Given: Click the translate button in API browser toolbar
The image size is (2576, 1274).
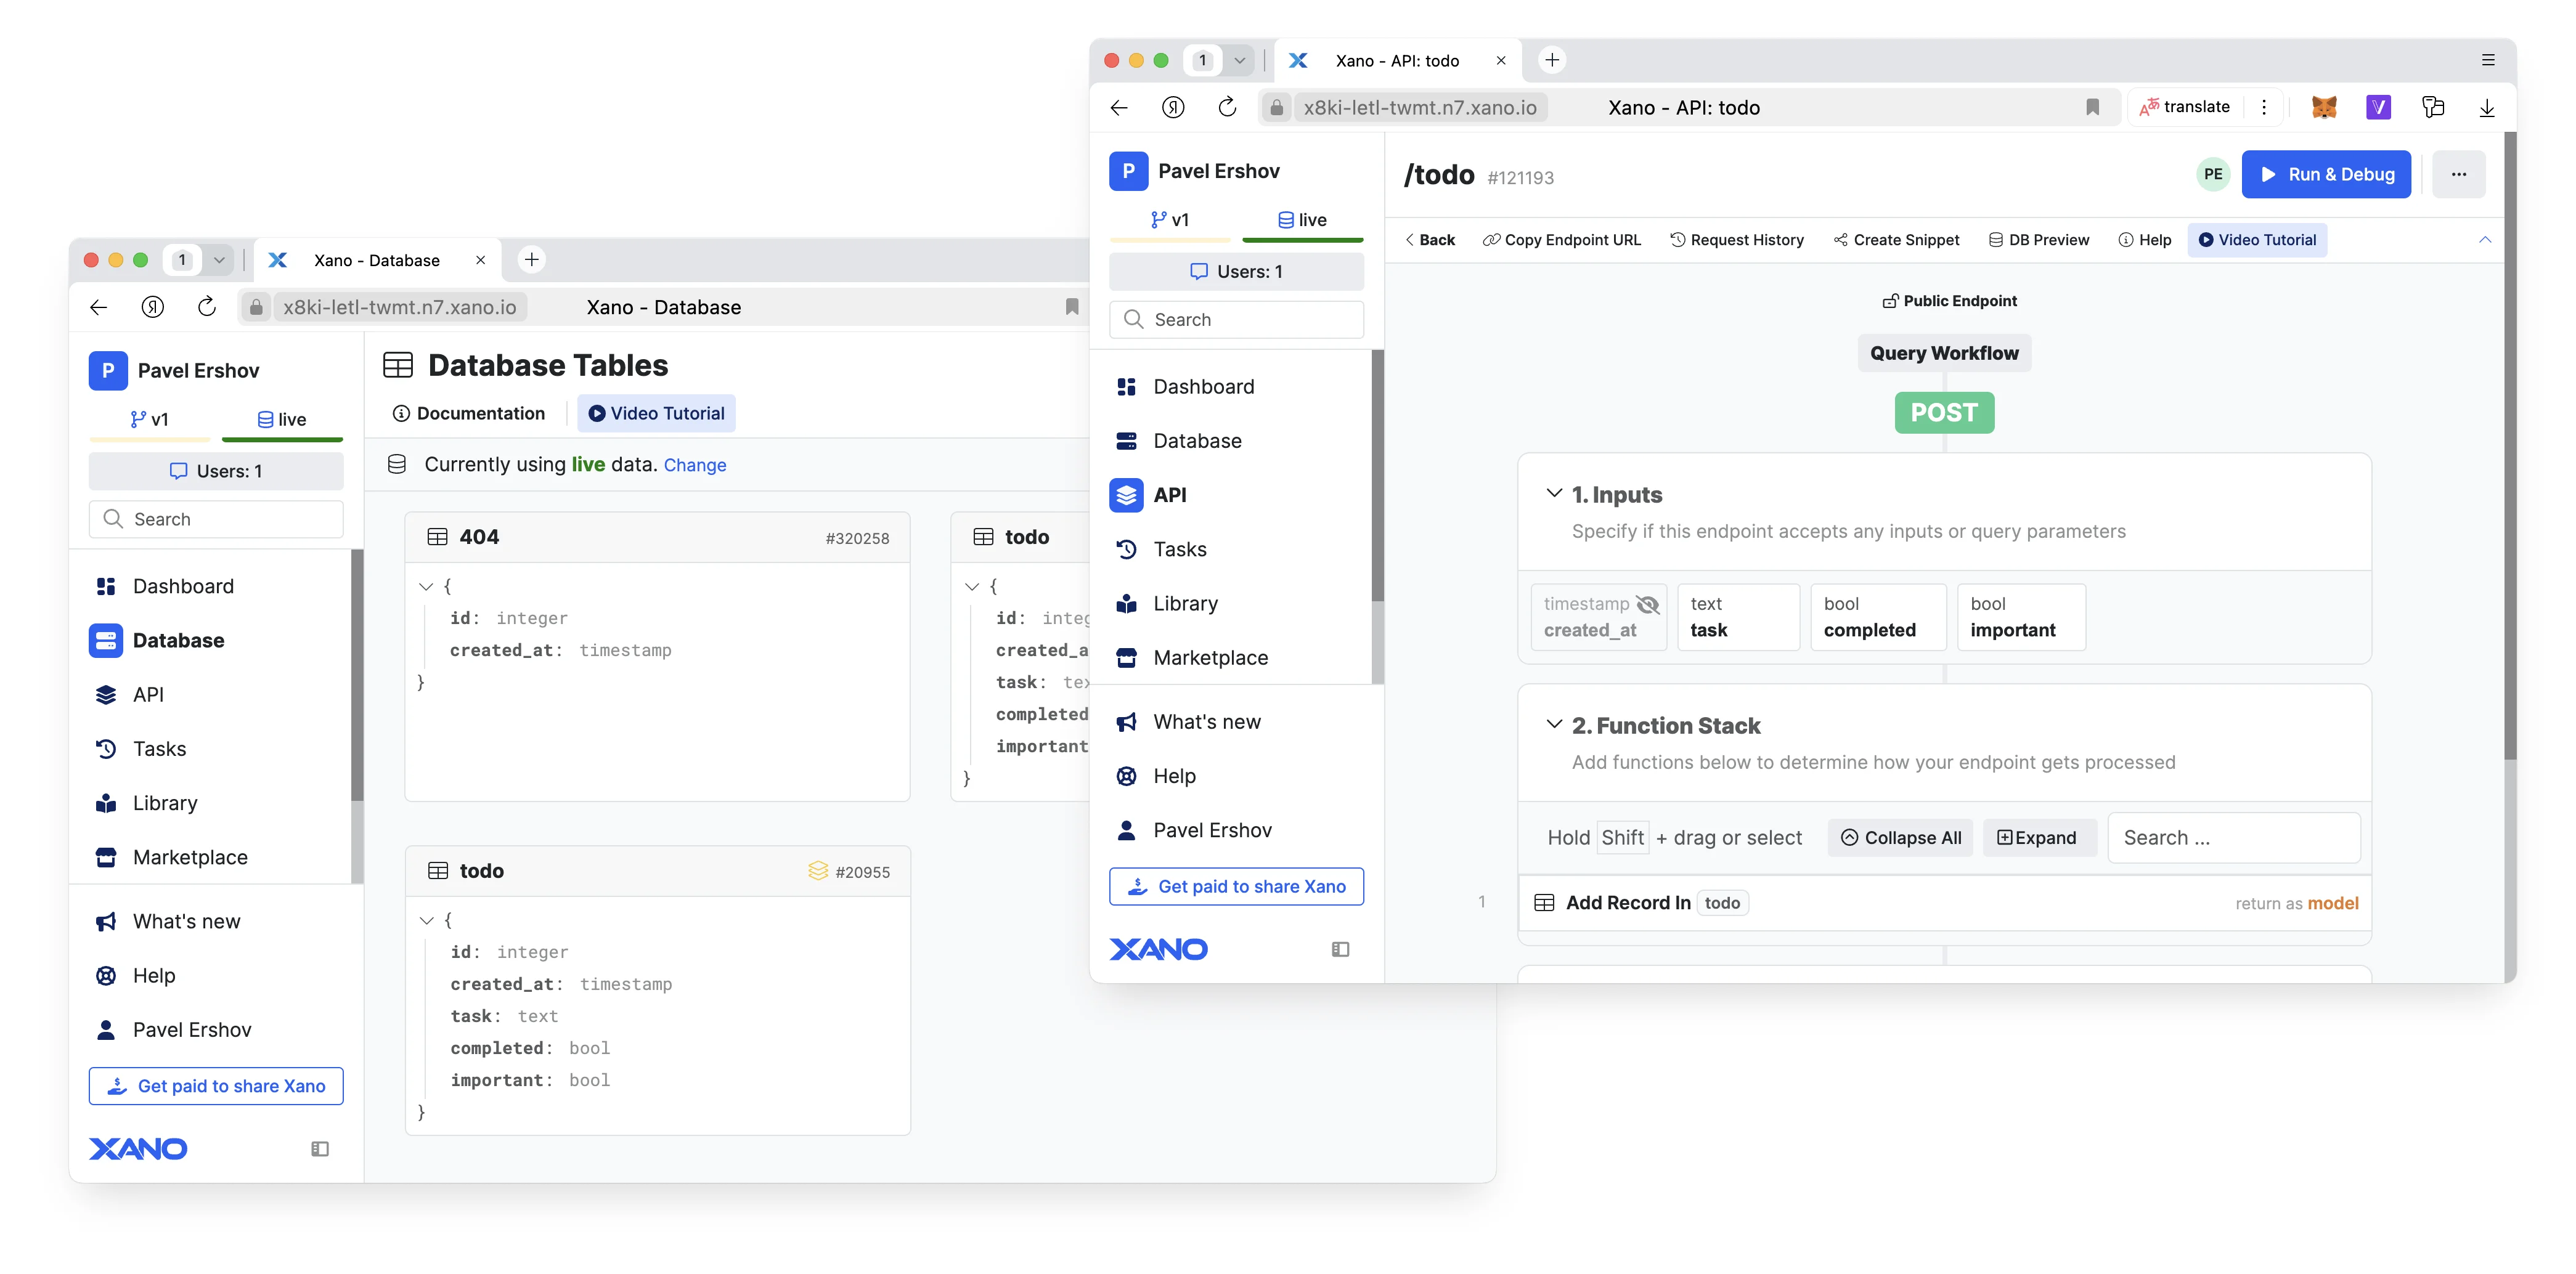Looking at the screenshot, I should coord(2185,107).
